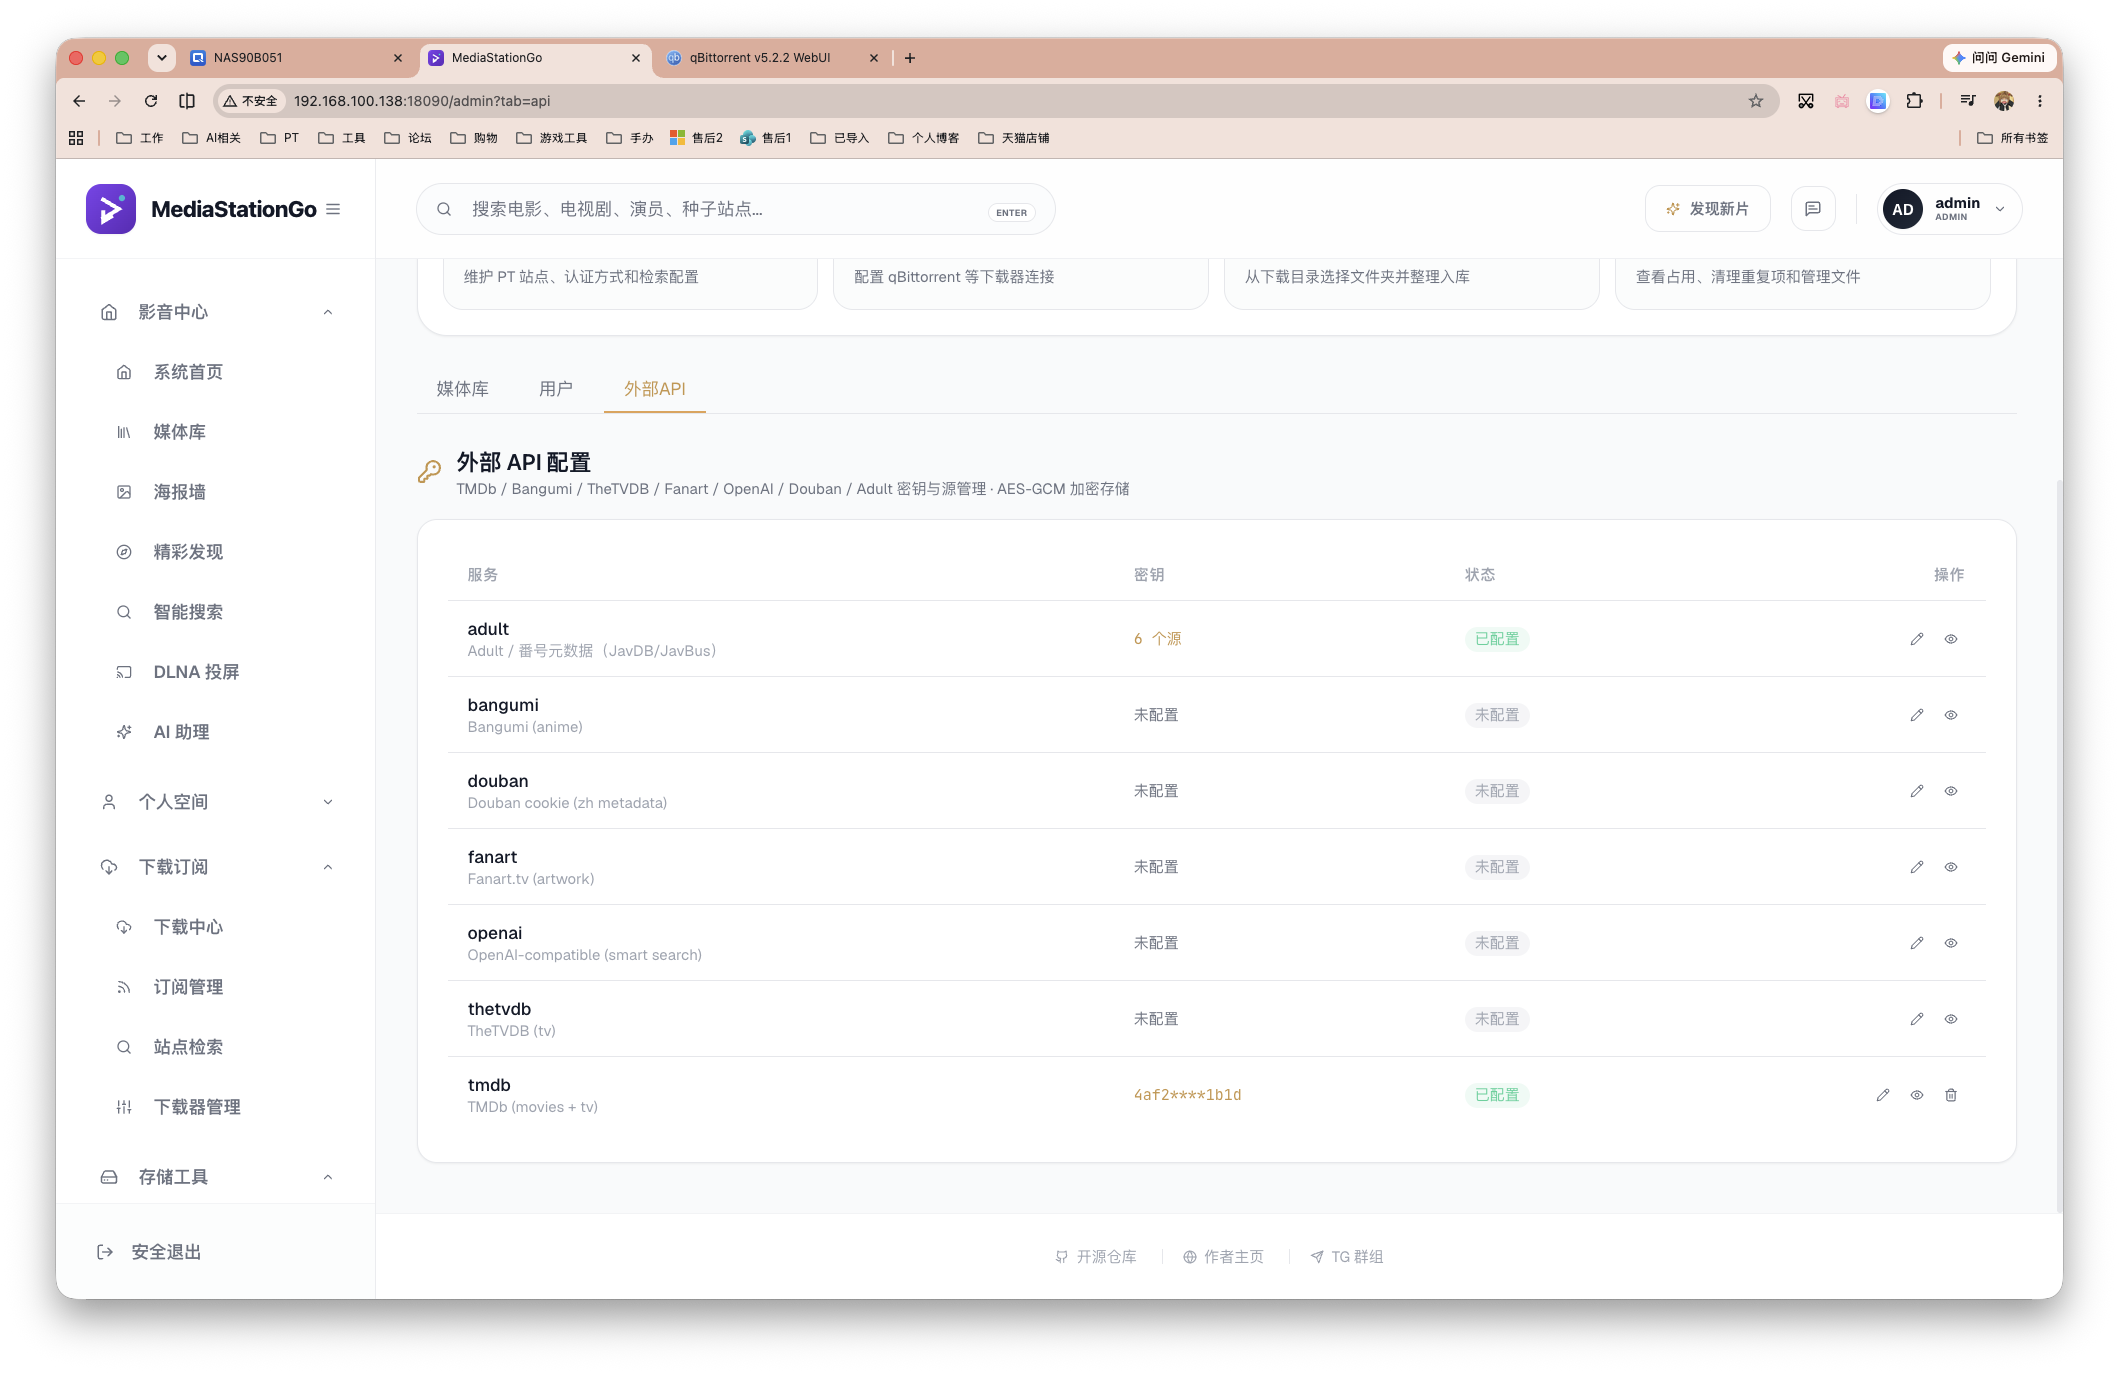Click the MediaStationGo logo icon
2119x1373 pixels.
pos(111,209)
